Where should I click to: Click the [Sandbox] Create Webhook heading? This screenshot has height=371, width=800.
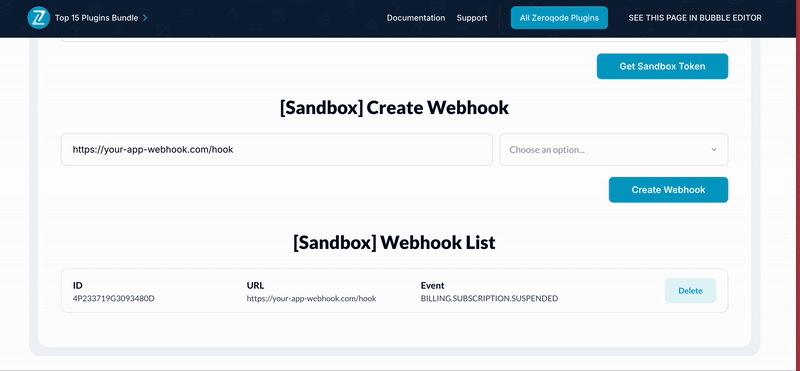click(394, 108)
